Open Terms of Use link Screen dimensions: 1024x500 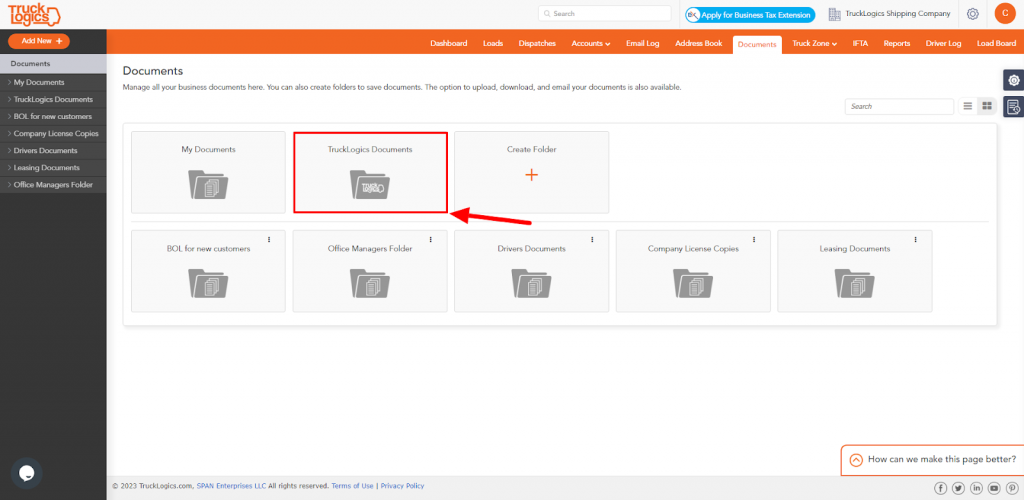pos(353,486)
